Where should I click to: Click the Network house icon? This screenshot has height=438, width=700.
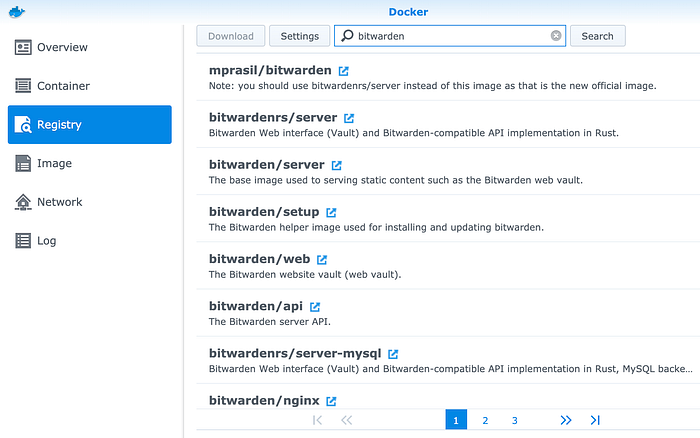tap(23, 202)
